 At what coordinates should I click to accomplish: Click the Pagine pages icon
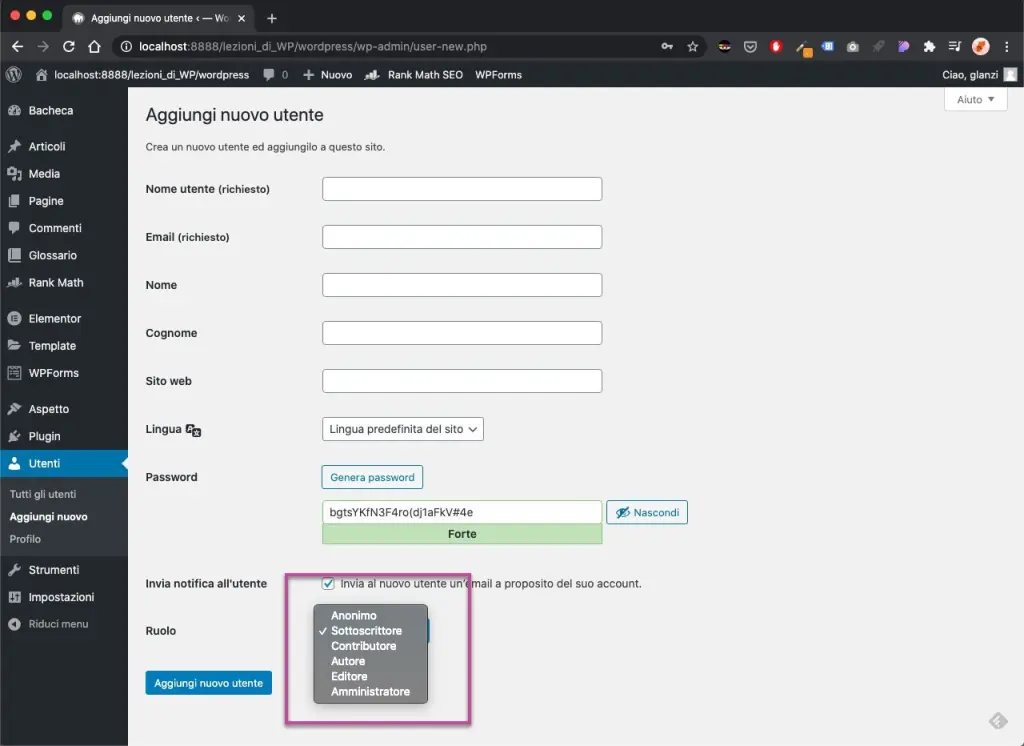click(x=14, y=201)
